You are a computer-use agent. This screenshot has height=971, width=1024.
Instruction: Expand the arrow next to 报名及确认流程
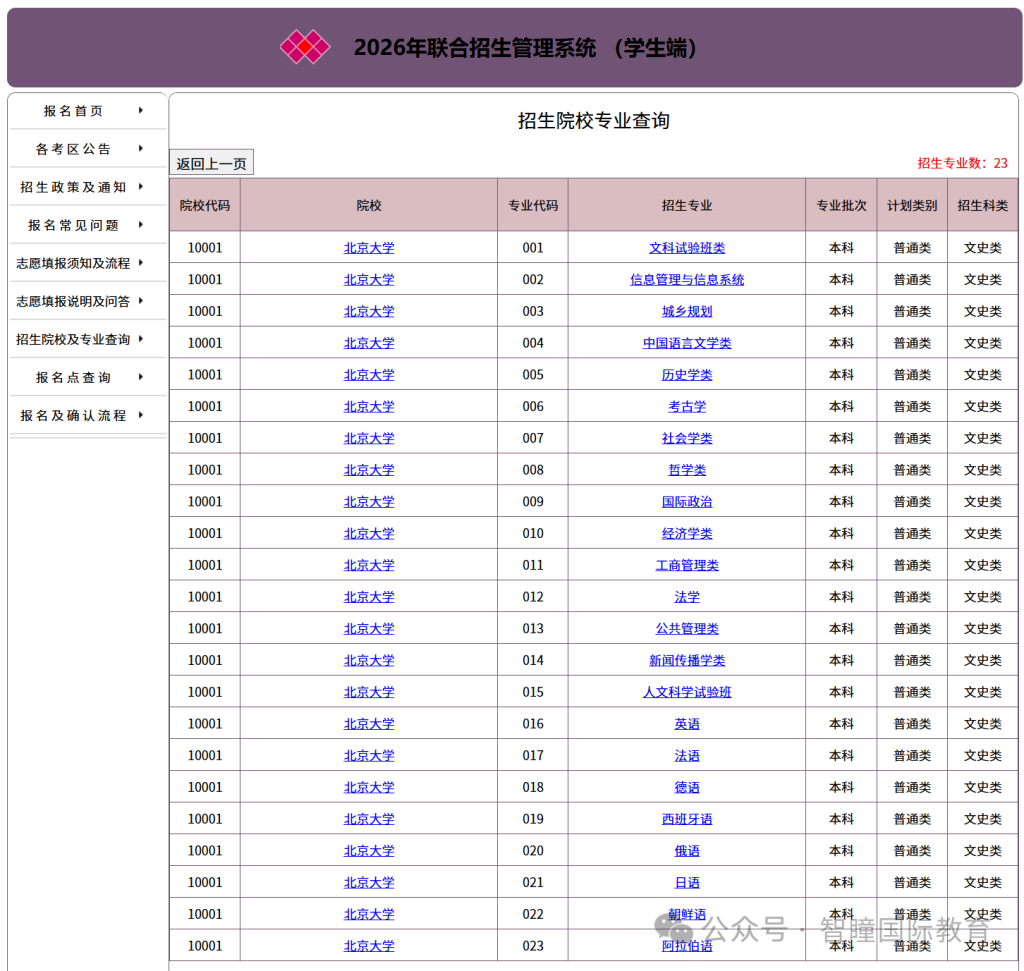(x=140, y=415)
